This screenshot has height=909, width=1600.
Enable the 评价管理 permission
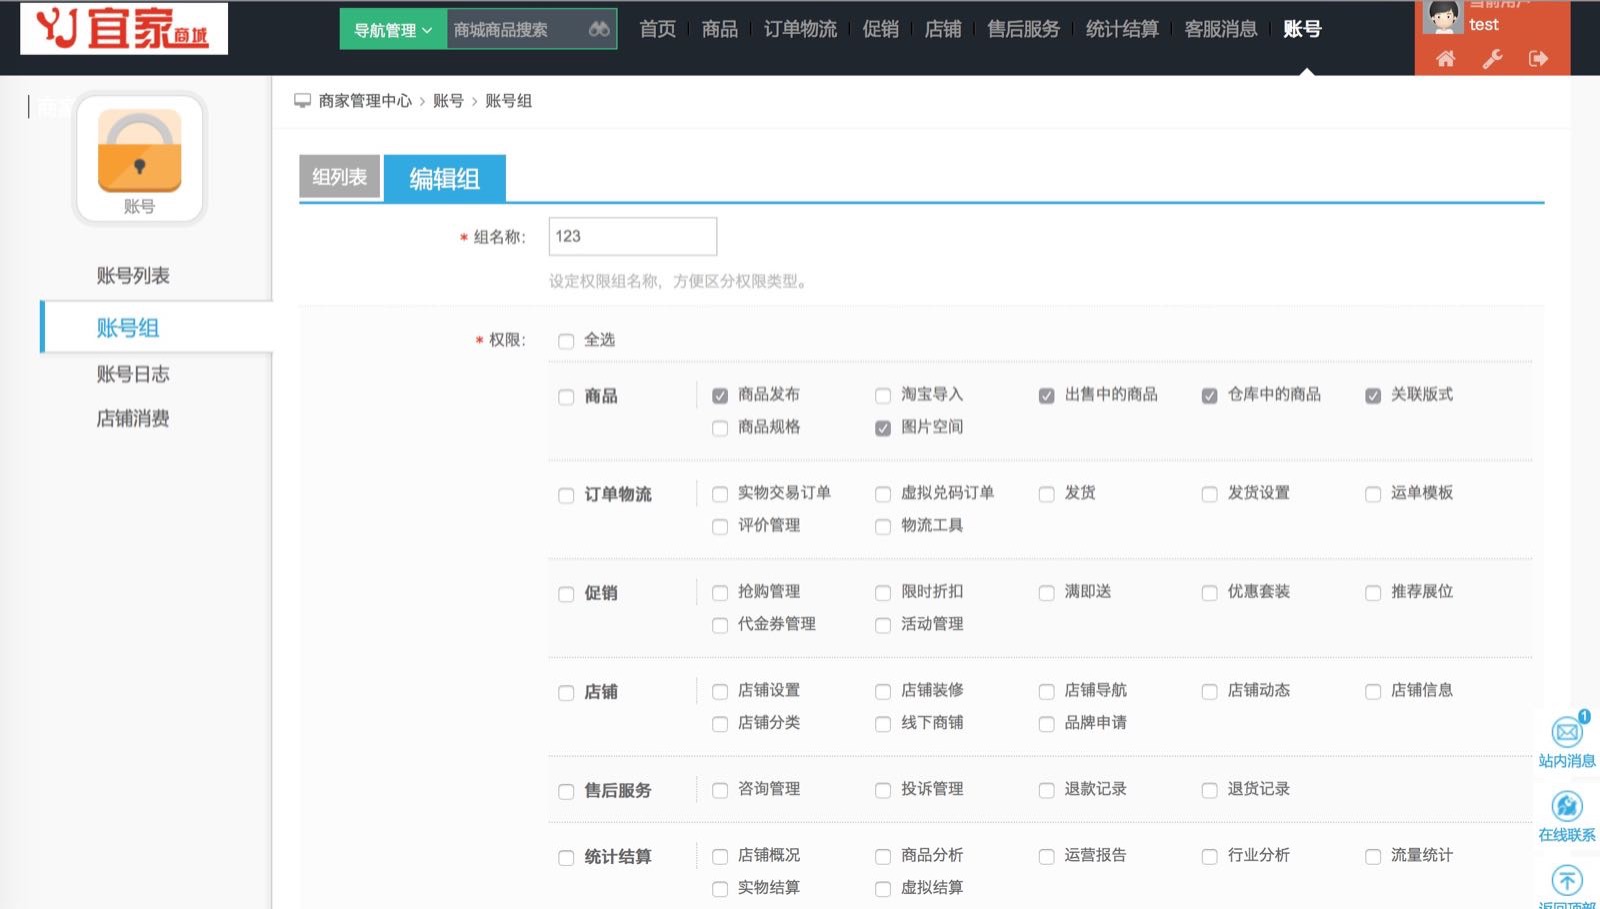(720, 526)
